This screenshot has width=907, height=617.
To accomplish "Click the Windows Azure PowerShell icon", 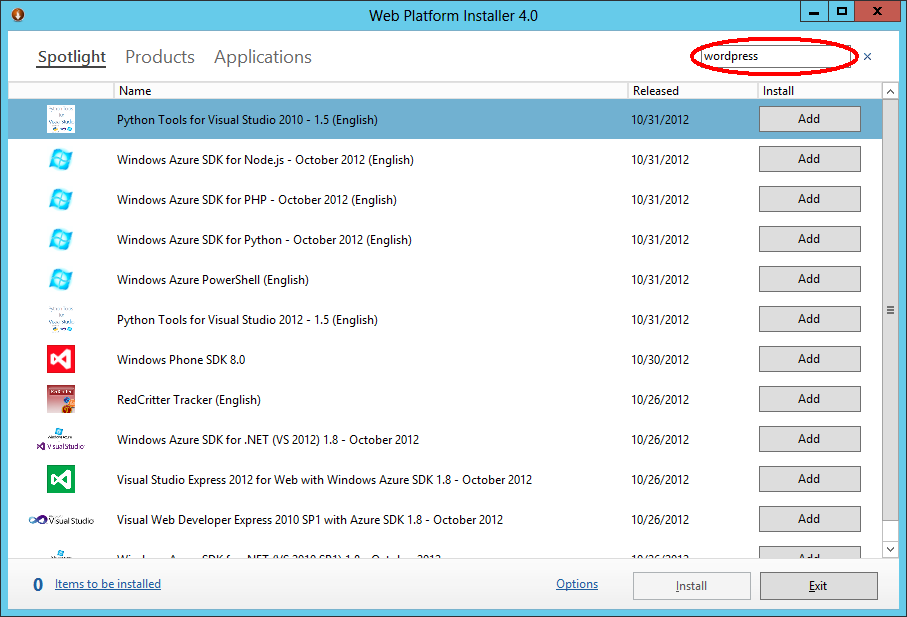I will point(61,279).
